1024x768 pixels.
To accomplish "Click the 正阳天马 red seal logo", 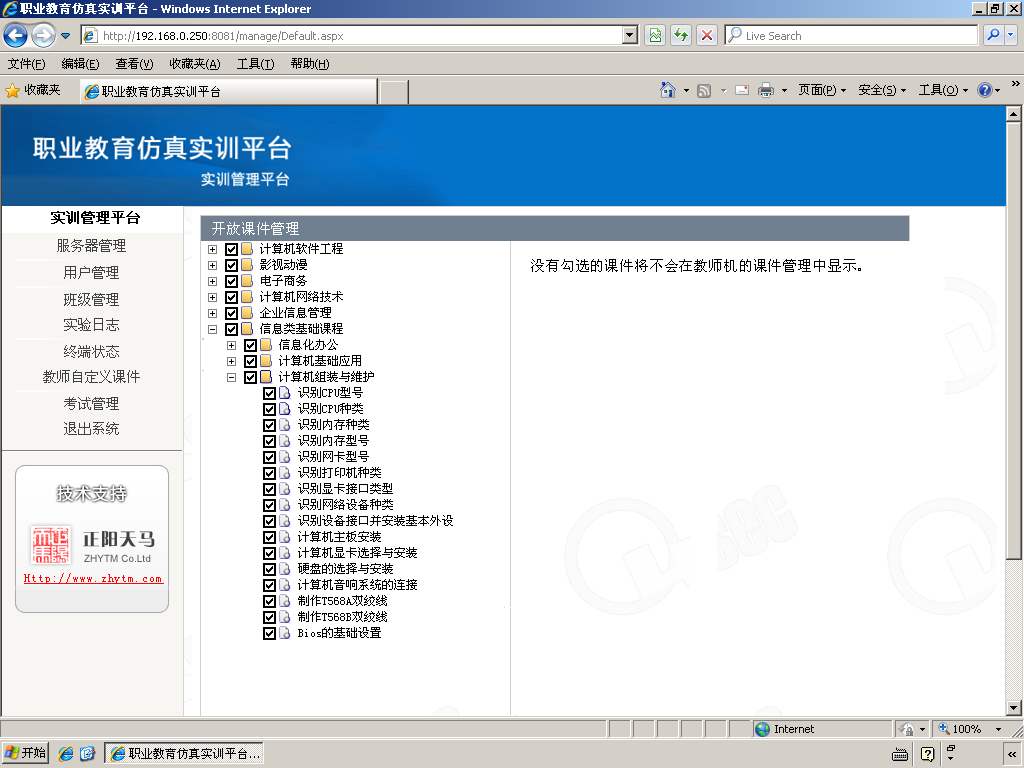I will 50,545.
